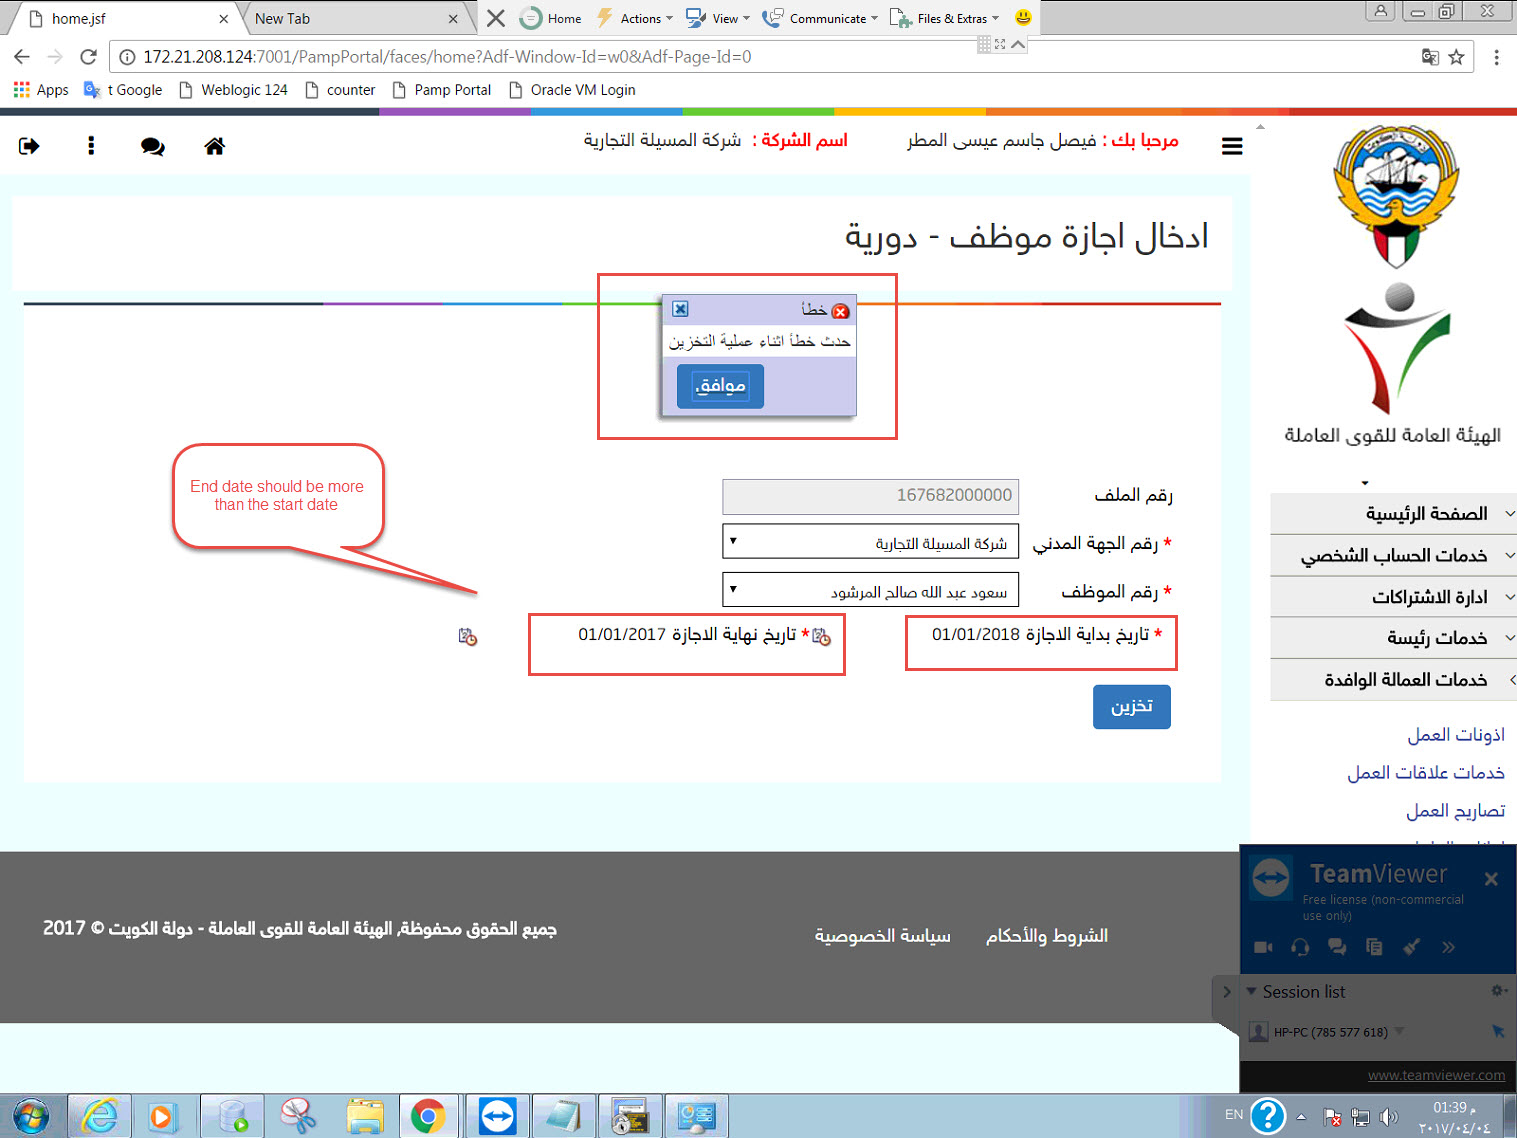
Task: Switch to the New Tab browser tab
Action: pyautogui.click(x=354, y=18)
